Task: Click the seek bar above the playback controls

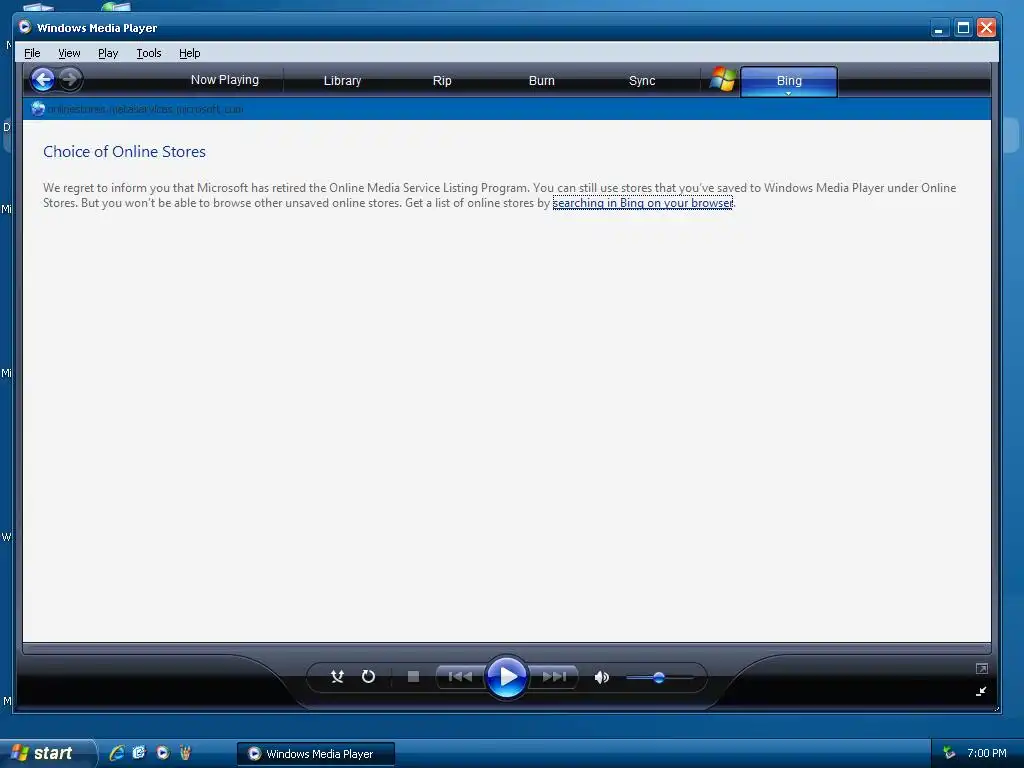Action: point(507,648)
